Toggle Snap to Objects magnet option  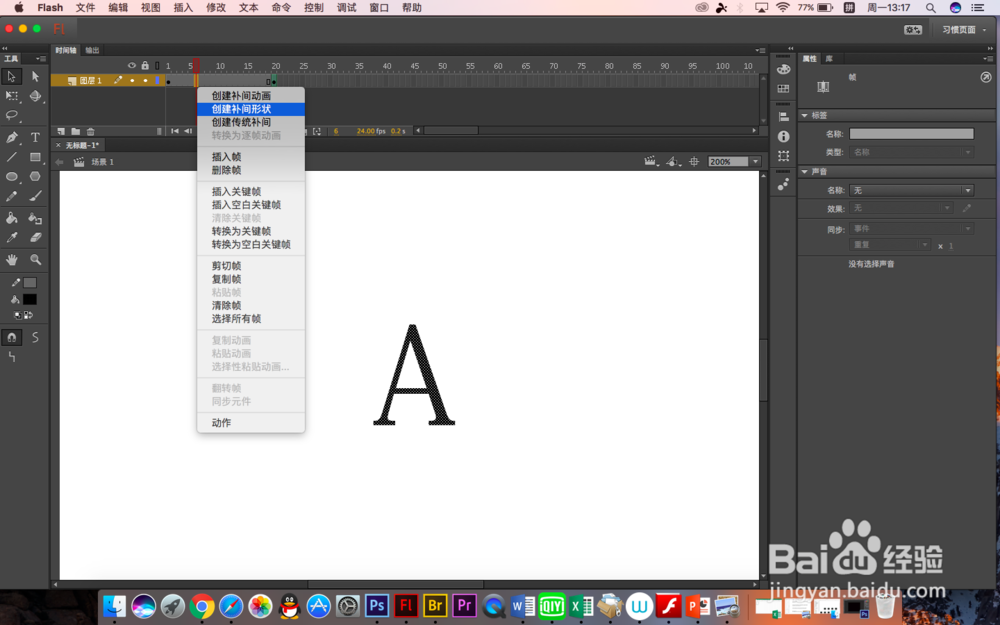[x=11, y=337]
